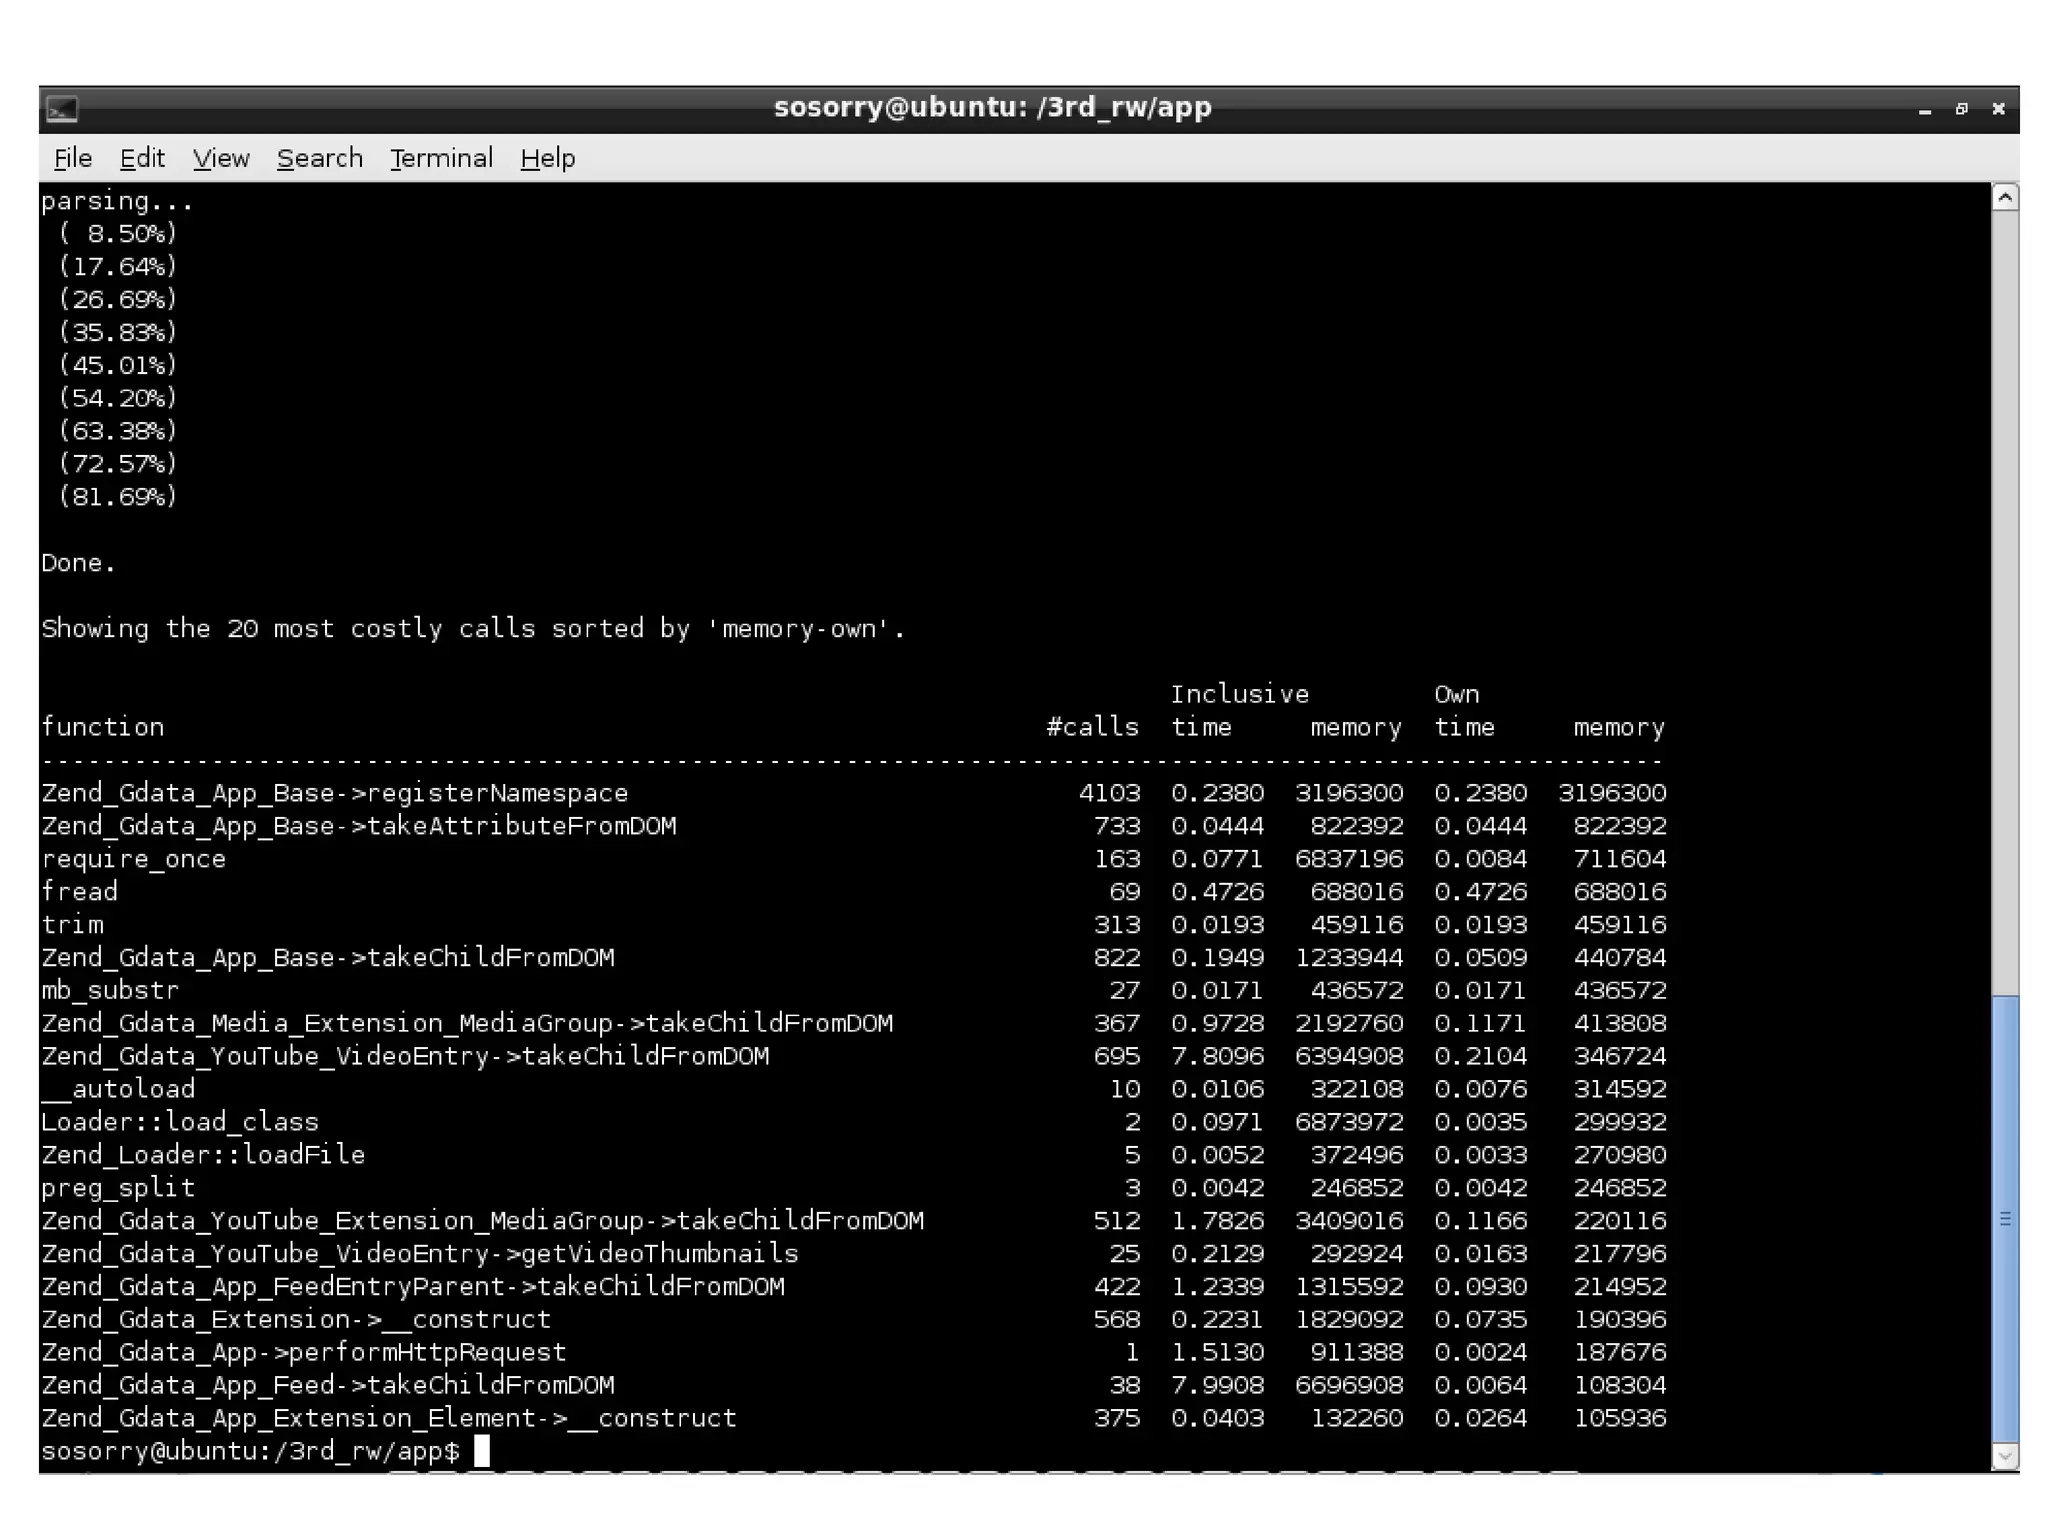Click the 'Own' header text
Screen dimensions: 2048x1535
tap(1457, 694)
